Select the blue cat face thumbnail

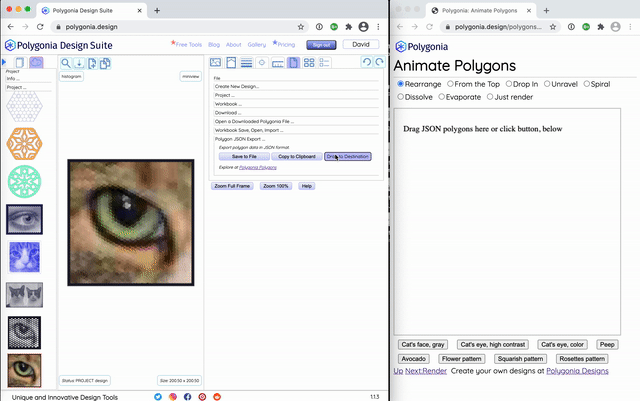(24, 257)
